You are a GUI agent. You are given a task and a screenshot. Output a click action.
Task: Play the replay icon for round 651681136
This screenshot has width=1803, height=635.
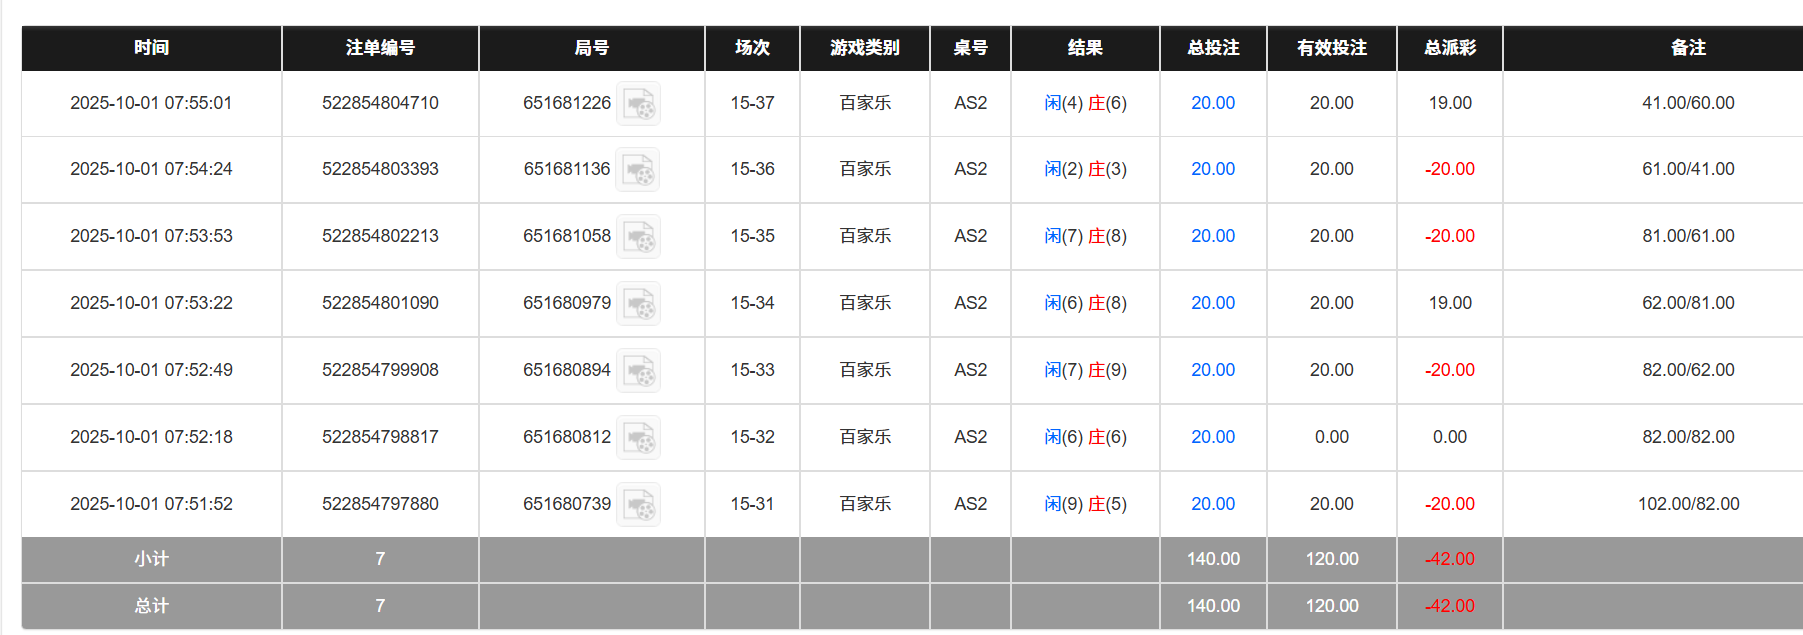(x=640, y=169)
